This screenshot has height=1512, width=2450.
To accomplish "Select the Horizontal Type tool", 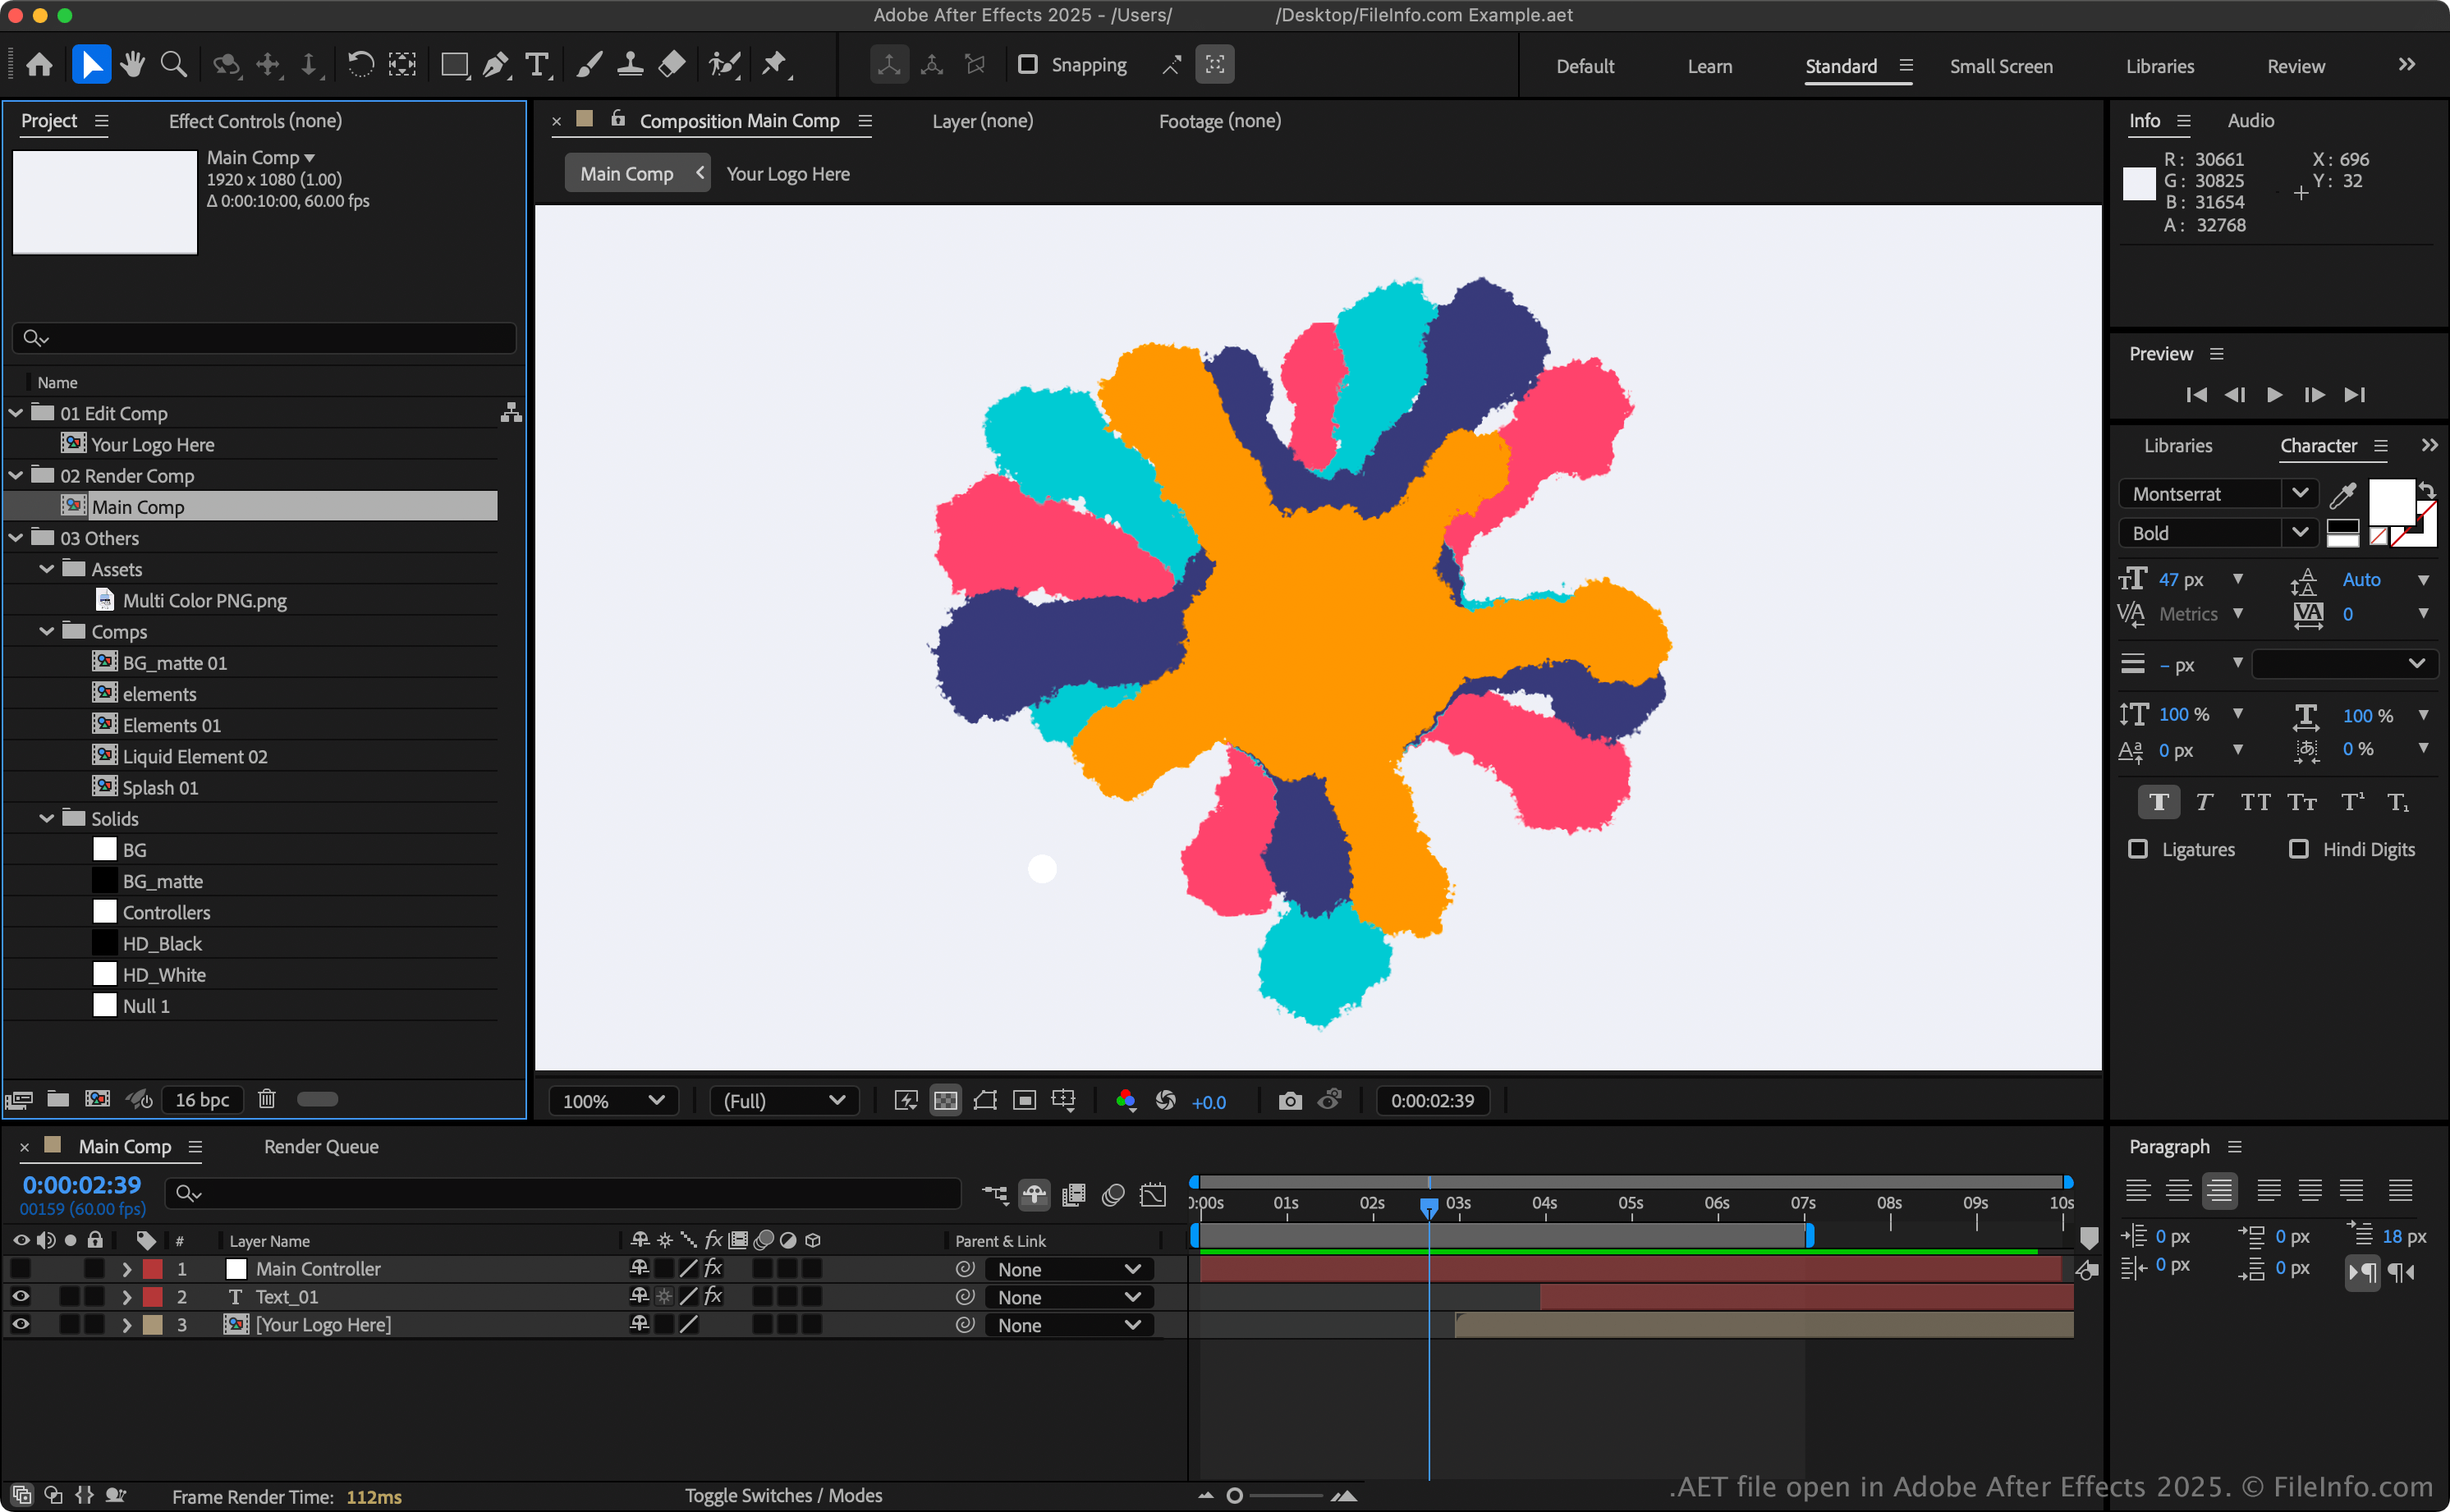I will 537,65.
